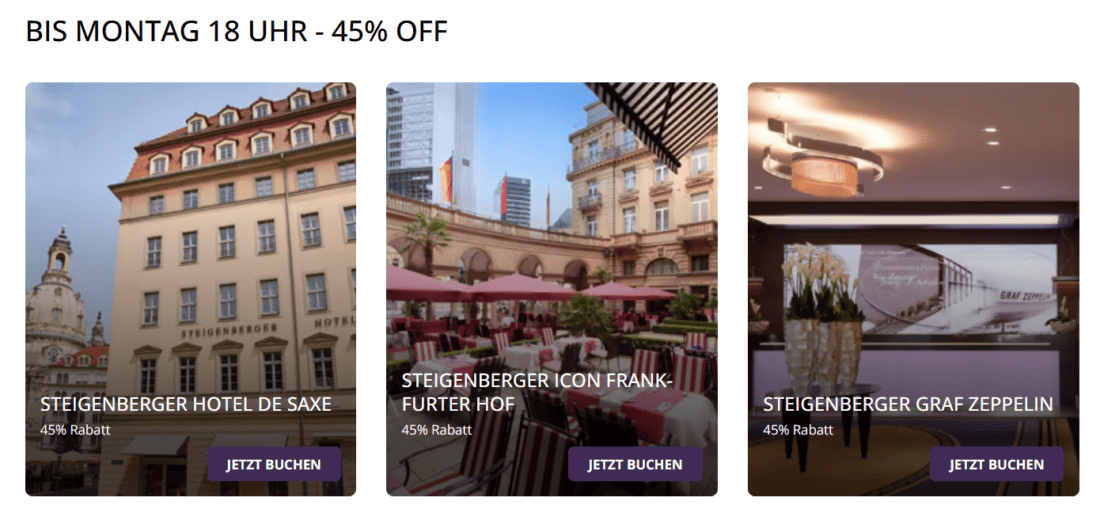
Task: Click Jetzt Buchen for Graf Zeppelin
Action: pyautogui.click(x=997, y=464)
